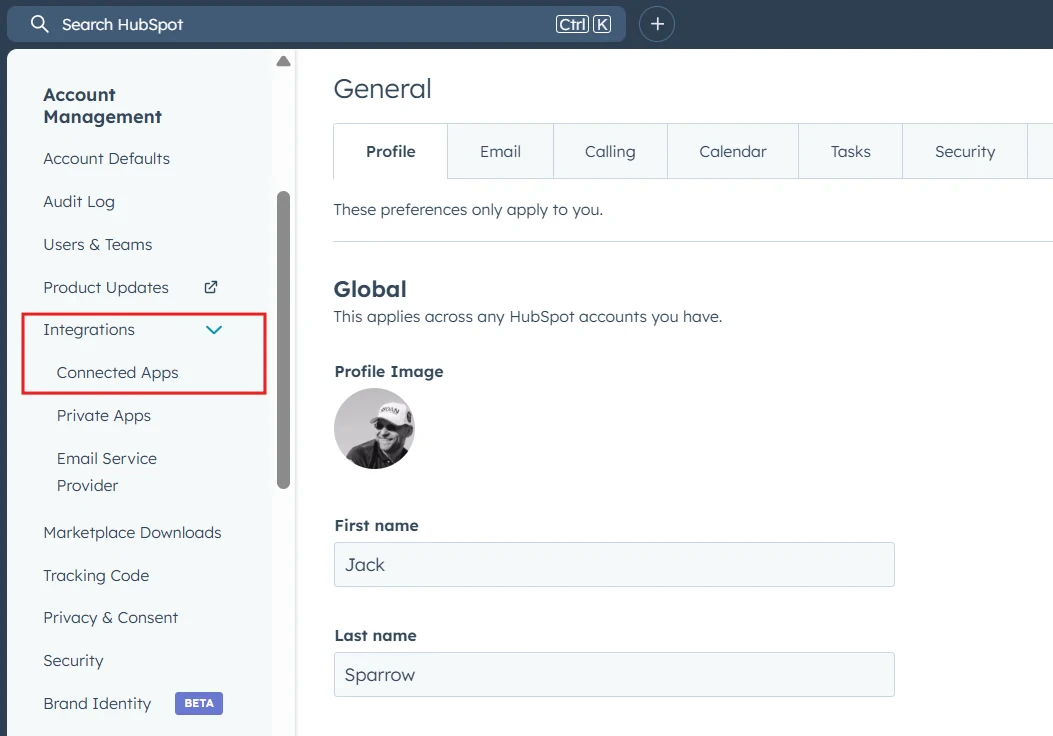Click the Account Management heading
1053x736 pixels.
[x=103, y=105]
